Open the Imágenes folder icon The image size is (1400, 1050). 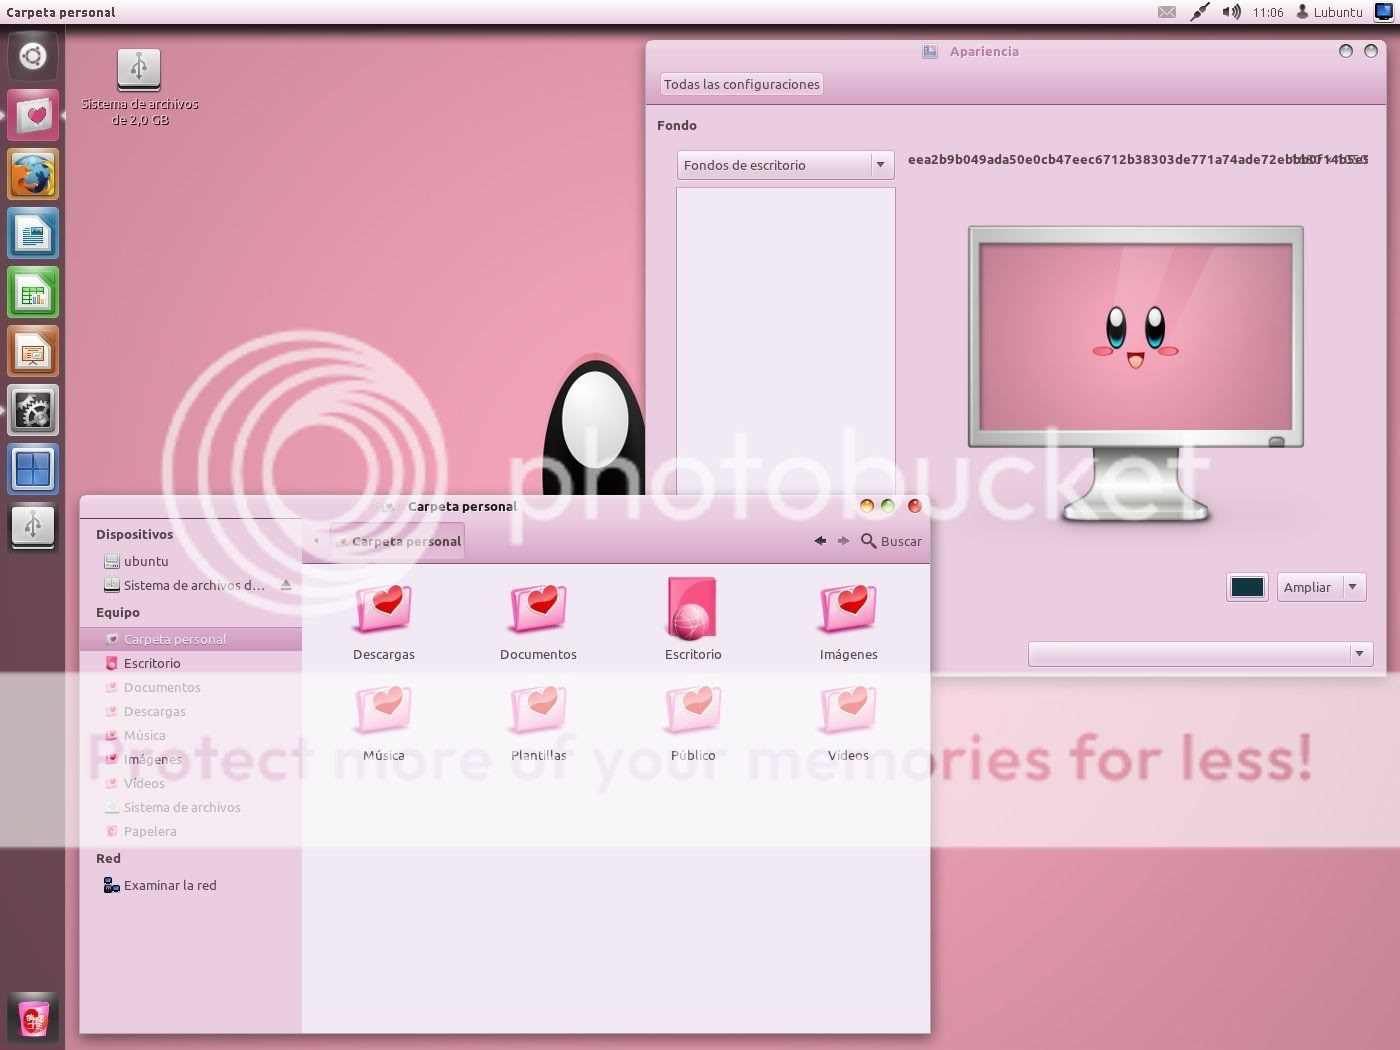848,607
